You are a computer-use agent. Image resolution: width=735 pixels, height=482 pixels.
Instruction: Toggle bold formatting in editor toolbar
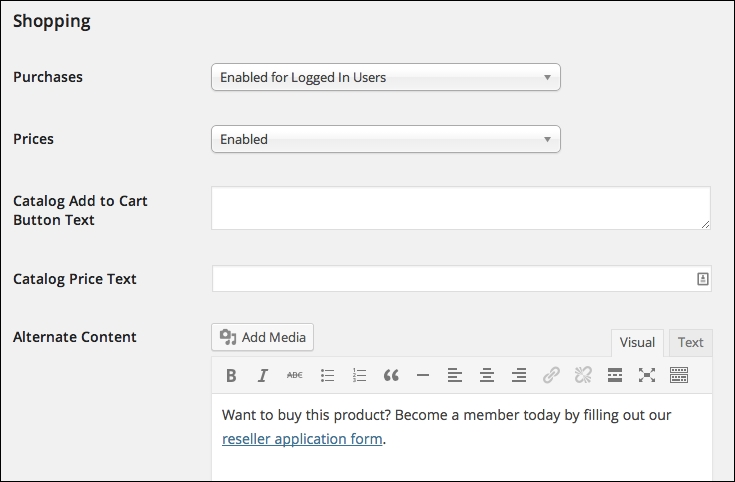tap(231, 375)
